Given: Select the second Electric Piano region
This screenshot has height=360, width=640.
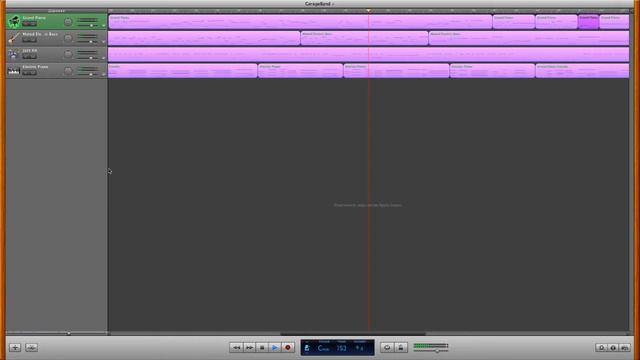Looking at the screenshot, I should pyautogui.click(x=300, y=71).
